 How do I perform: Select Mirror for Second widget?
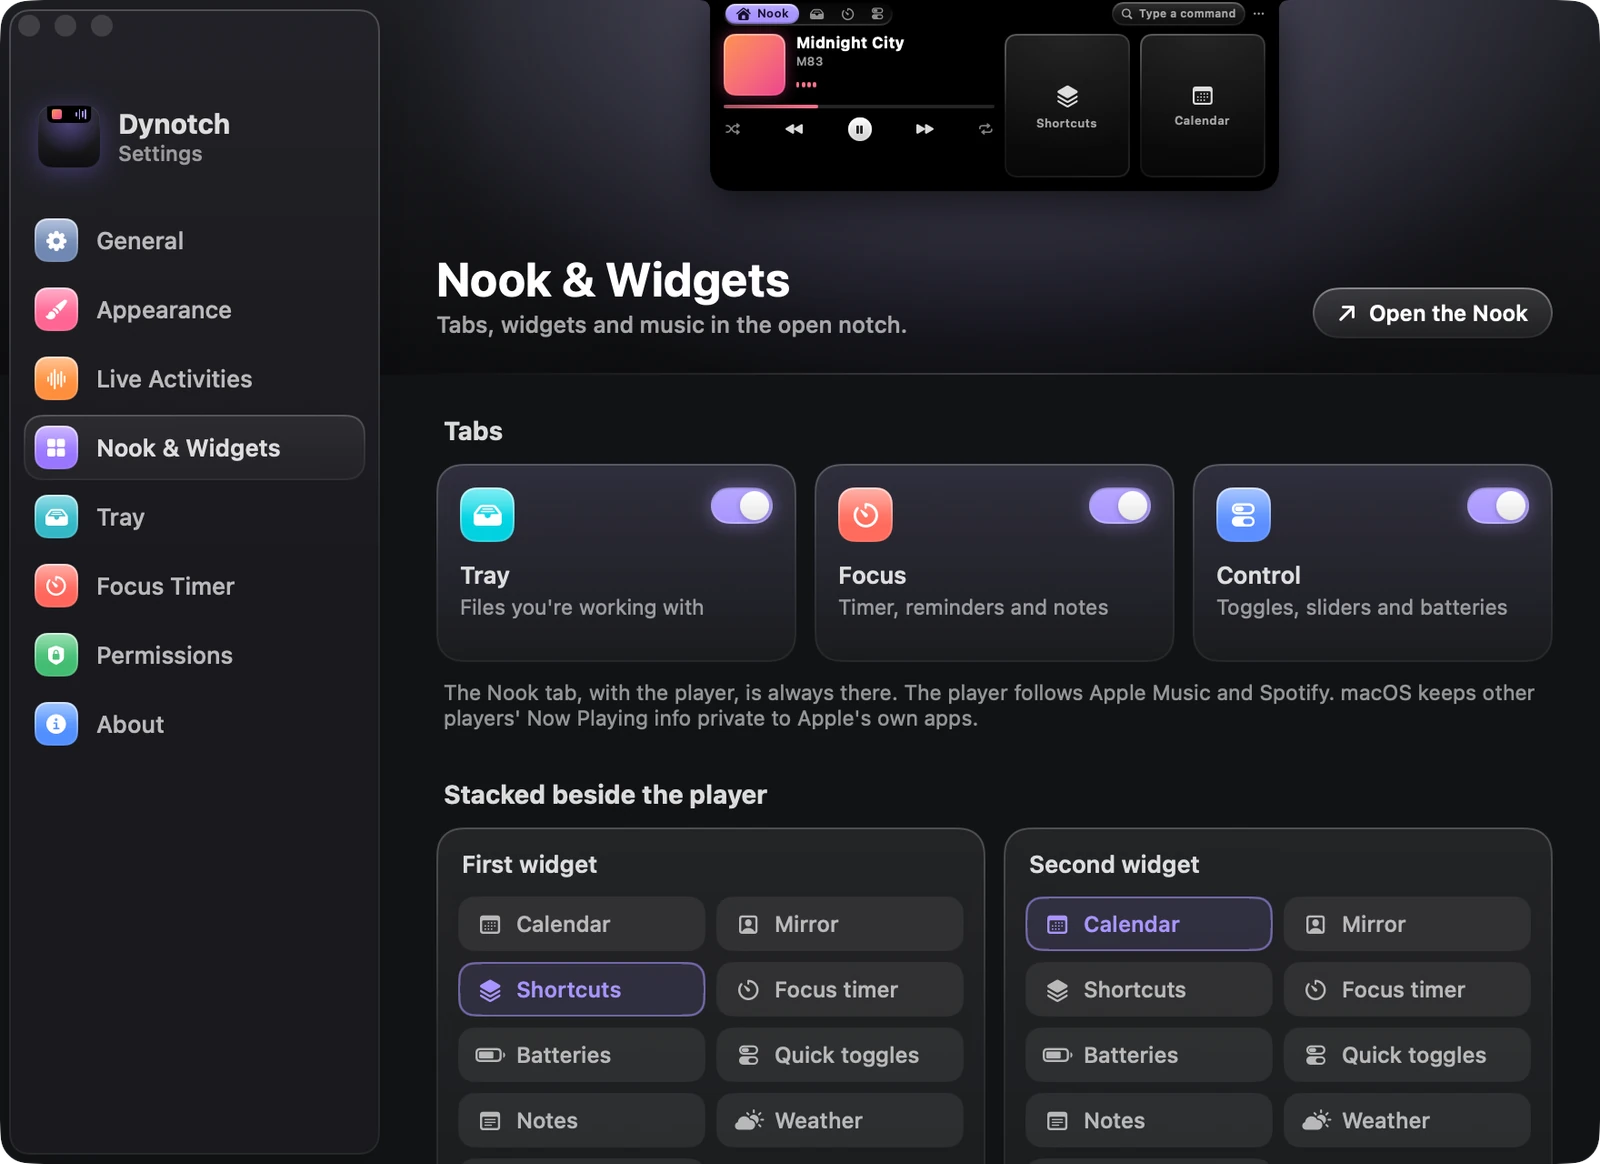(x=1407, y=924)
